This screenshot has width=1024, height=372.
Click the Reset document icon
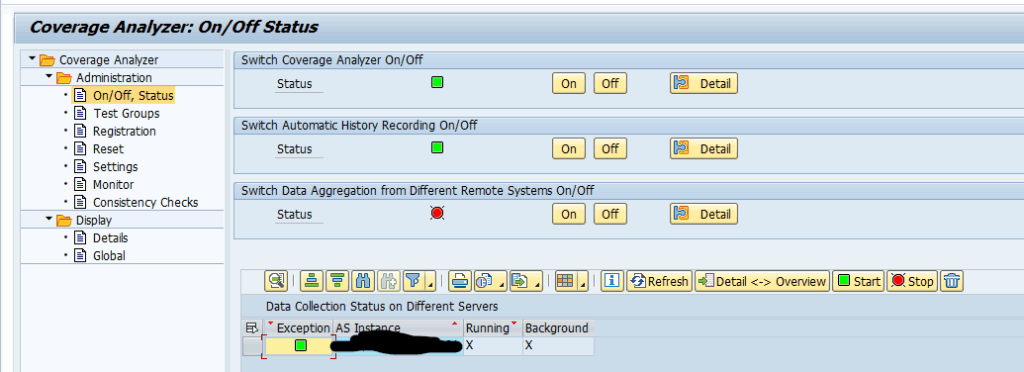point(80,149)
